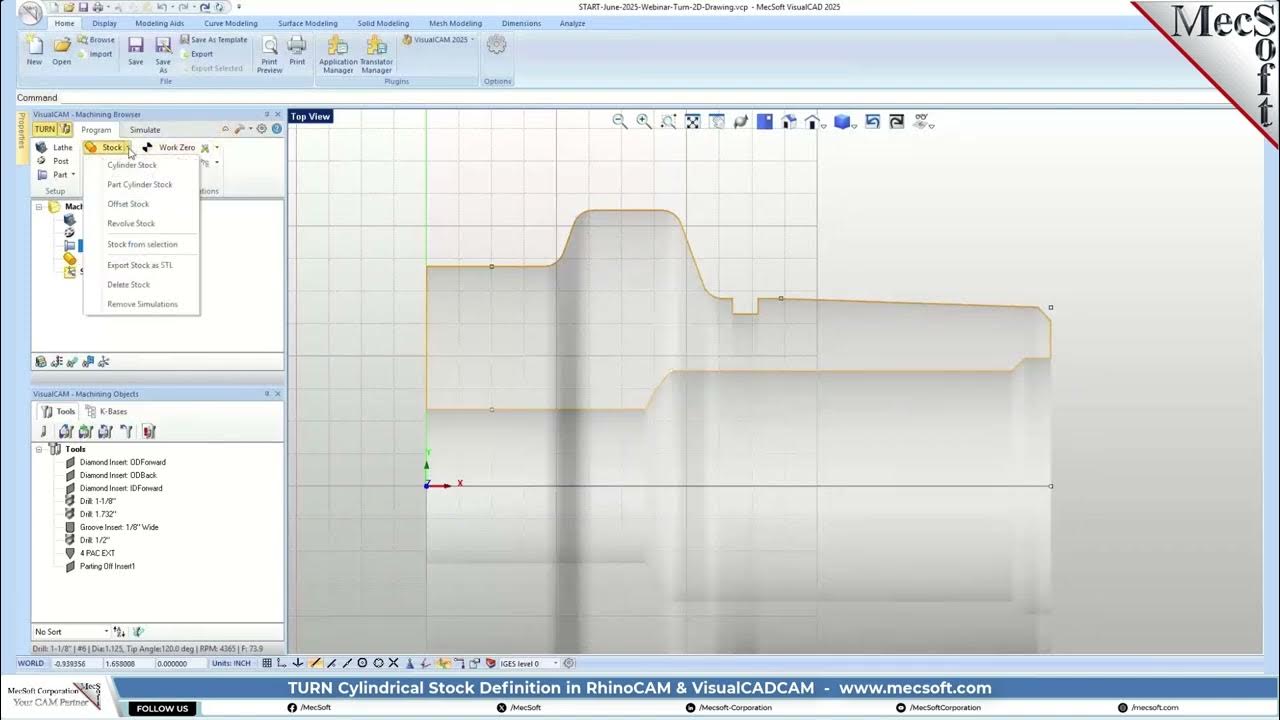Click in the Command input line
The image size is (1280, 720).
pyautogui.click(x=660, y=98)
